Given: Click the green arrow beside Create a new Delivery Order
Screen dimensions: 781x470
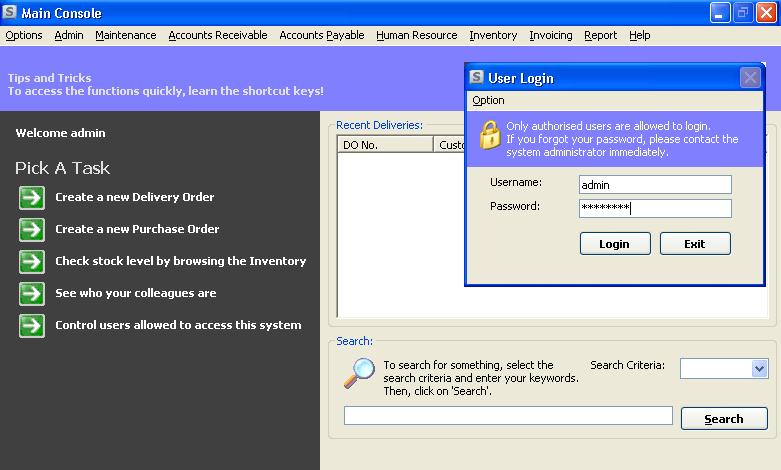Looking at the screenshot, I should point(32,198).
